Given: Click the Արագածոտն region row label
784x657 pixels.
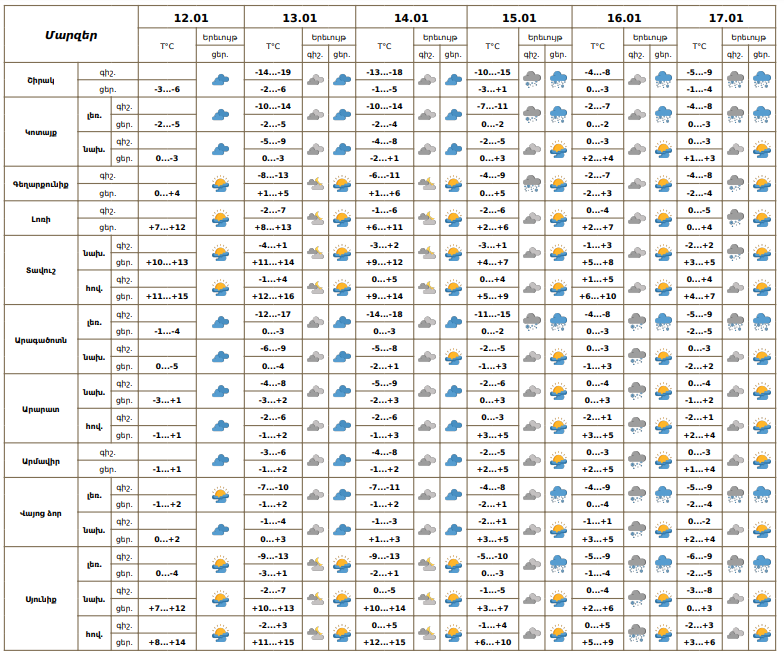Looking at the screenshot, I should pyautogui.click(x=41, y=339).
